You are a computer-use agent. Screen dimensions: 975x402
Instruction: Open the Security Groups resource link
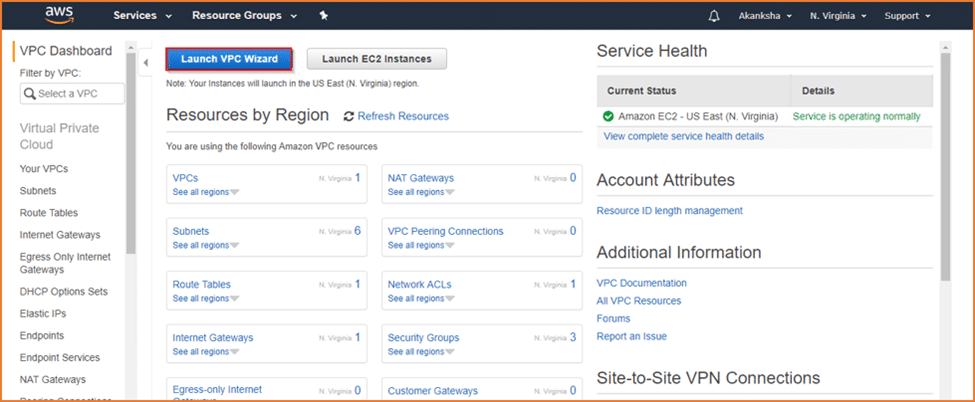pyautogui.click(x=423, y=338)
